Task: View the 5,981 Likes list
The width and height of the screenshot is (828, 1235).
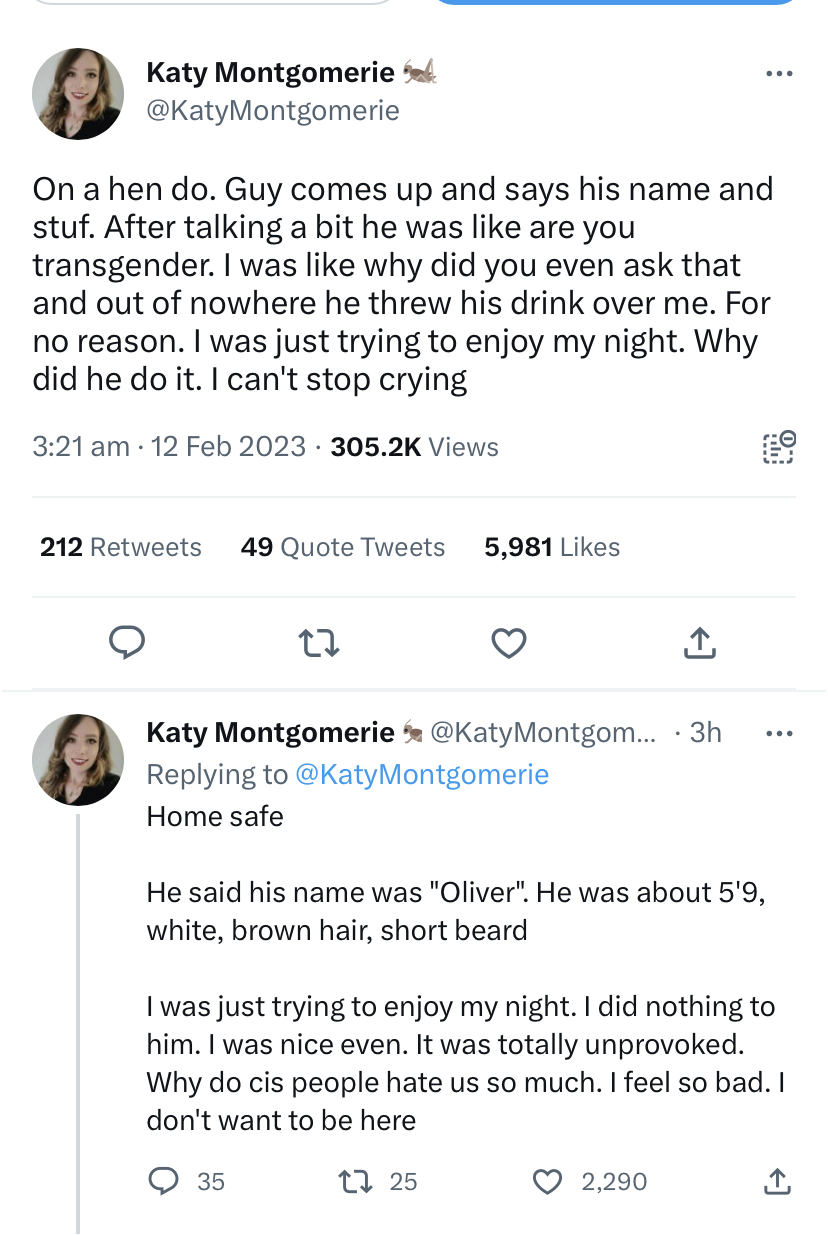Action: click(552, 547)
